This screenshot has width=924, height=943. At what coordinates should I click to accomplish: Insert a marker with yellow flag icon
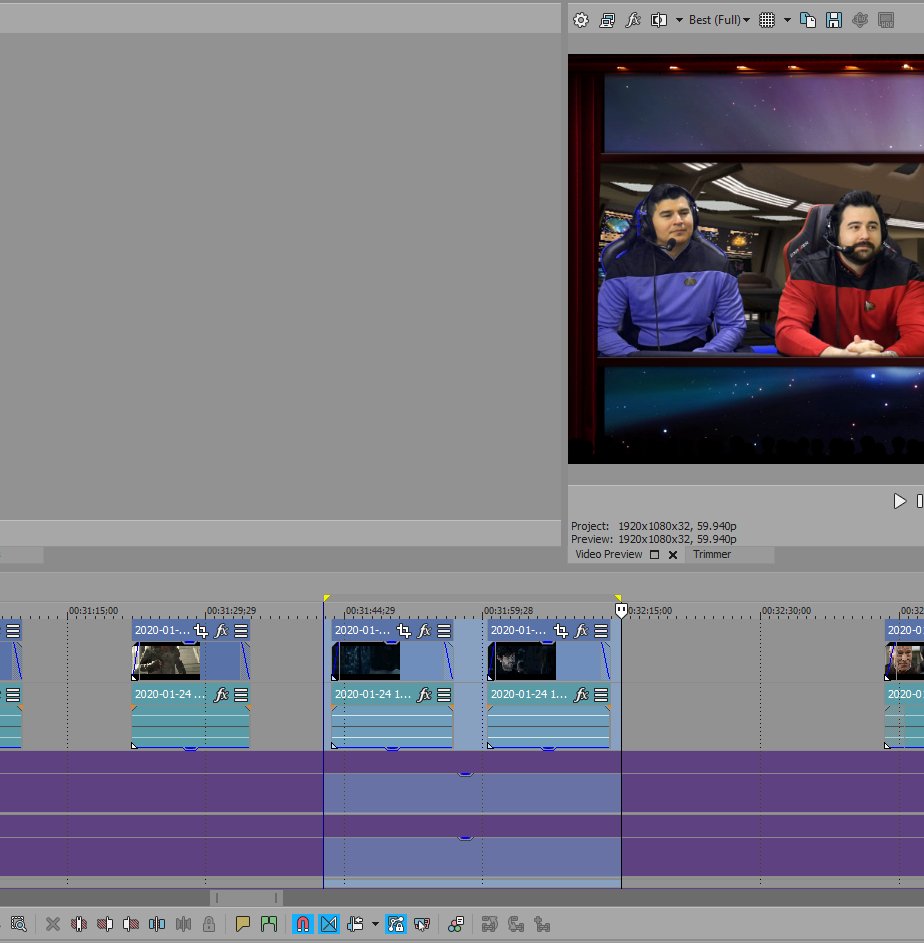pyautogui.click(x=243, y=924)
